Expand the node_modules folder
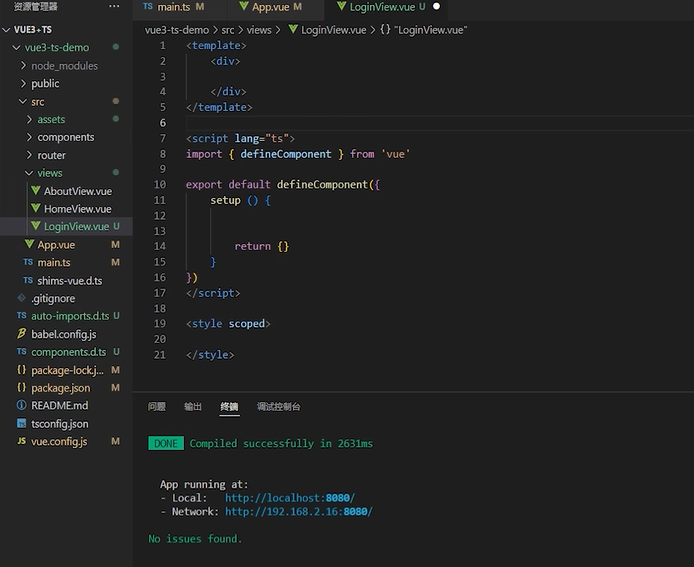The image size is (694, 567). coord(23,66)
